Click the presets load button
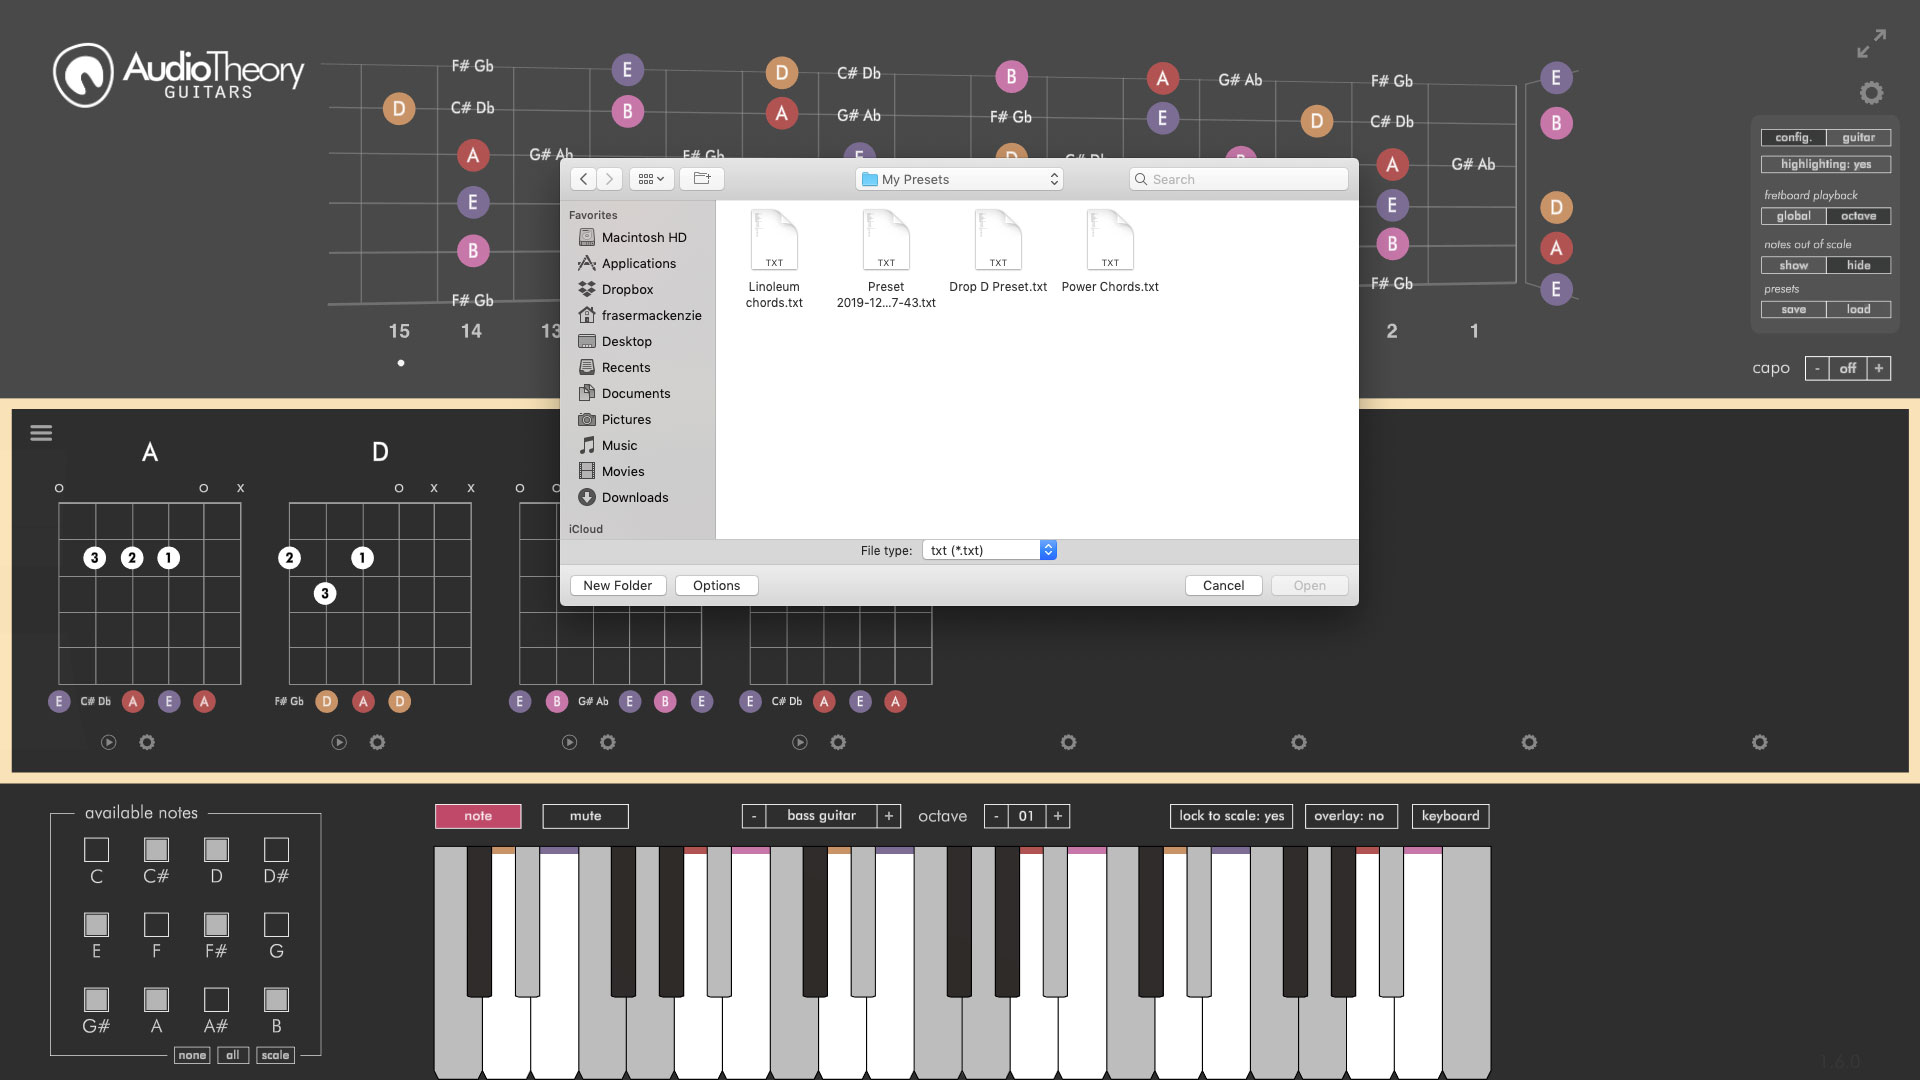The image size is (1920, 1080). pos(1858,309)
